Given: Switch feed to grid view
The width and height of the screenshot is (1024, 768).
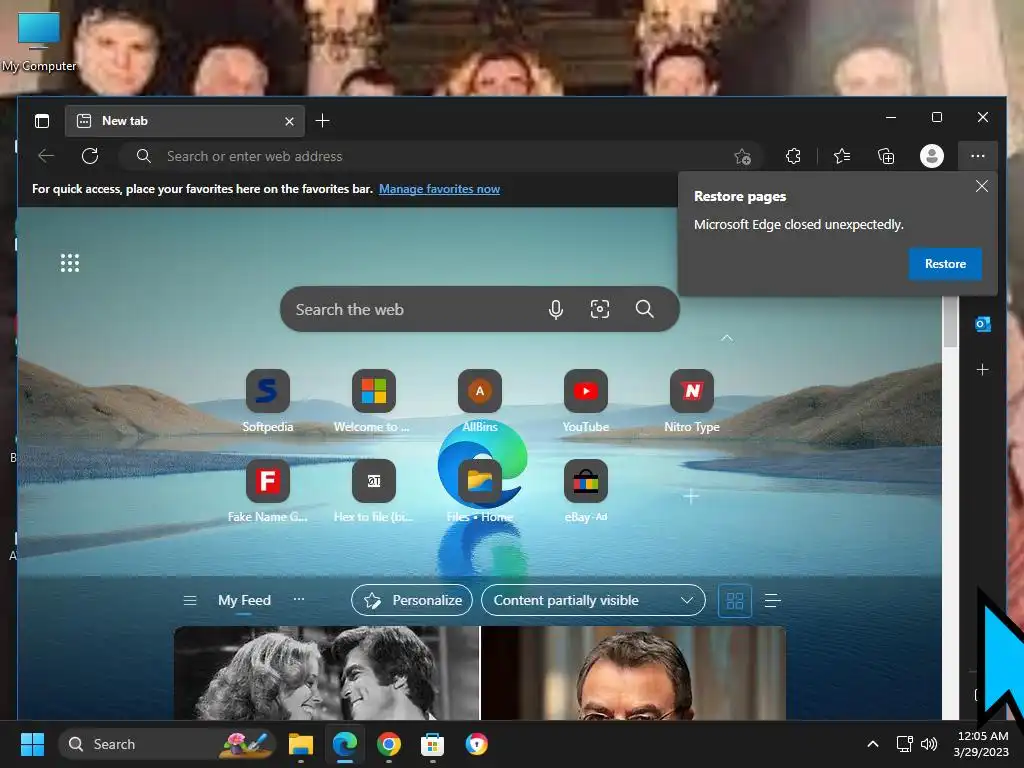Looking at the screenshot, I should pos(735,601).
